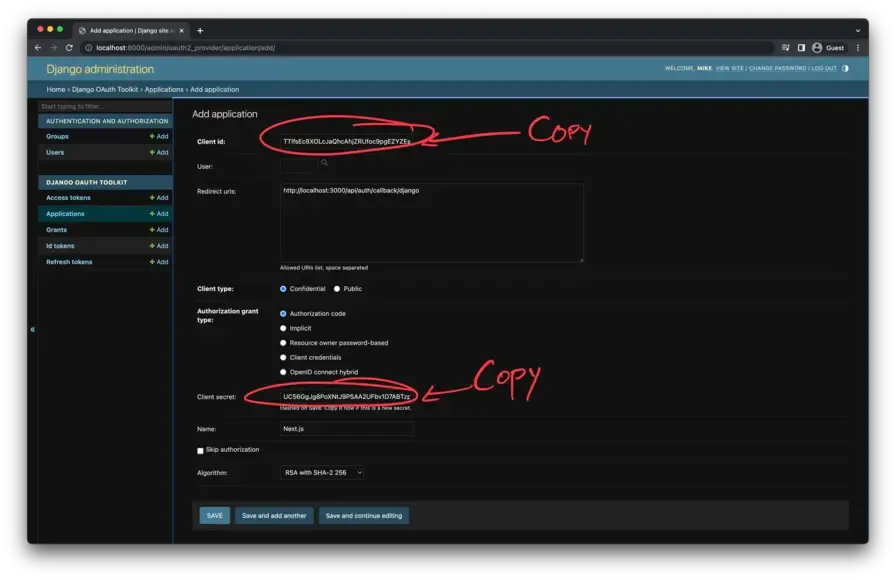Focus the User field
This screenshot has width=896, height=580.
point(299,166)
